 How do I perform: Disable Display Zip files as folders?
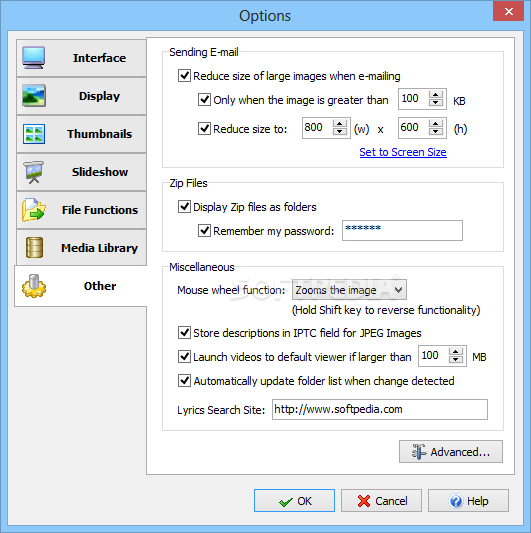184,206
